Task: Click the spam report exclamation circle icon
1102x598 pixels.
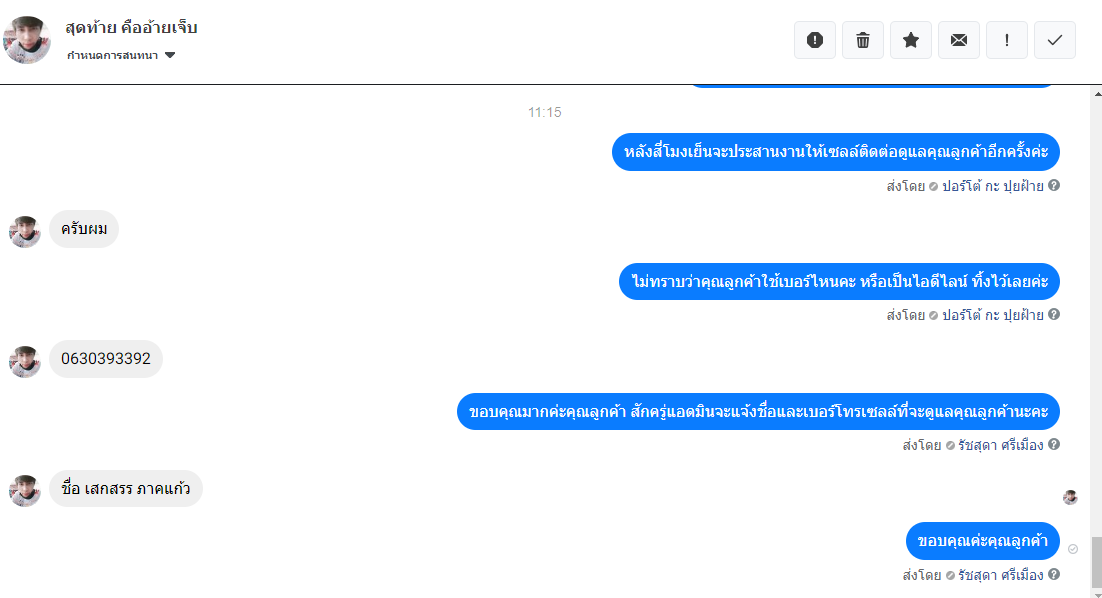Action: pos(815,40)
